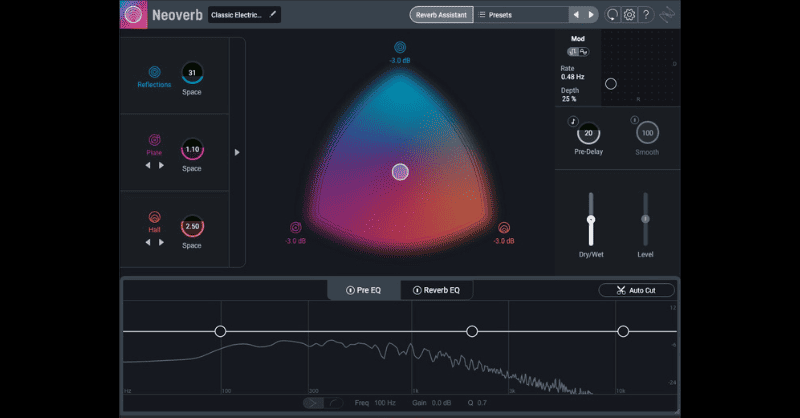Toggle Pre-Delay tempo sync note icon
This screenshot has height=418, width=800.
click(x=573, y=121)
